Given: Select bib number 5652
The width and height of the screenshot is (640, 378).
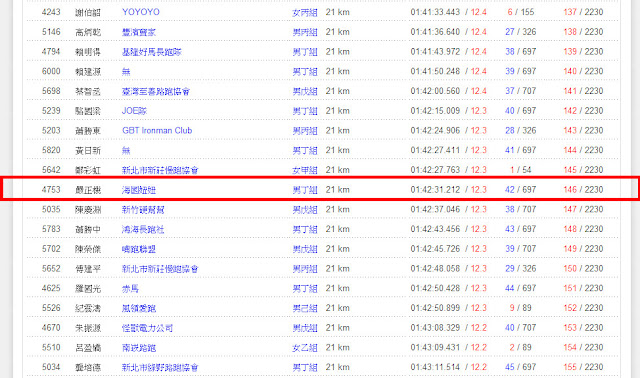Looking at the screenshot, I should pos(51,269).
